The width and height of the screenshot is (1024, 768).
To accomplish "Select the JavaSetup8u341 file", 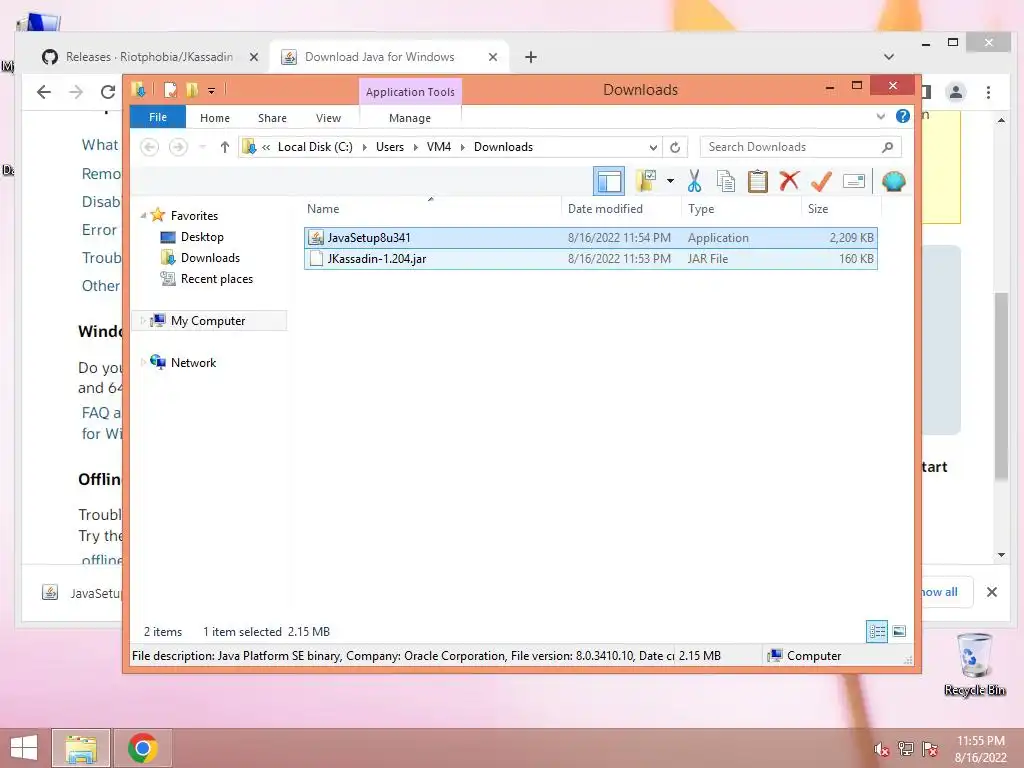I will coord(590,237).
